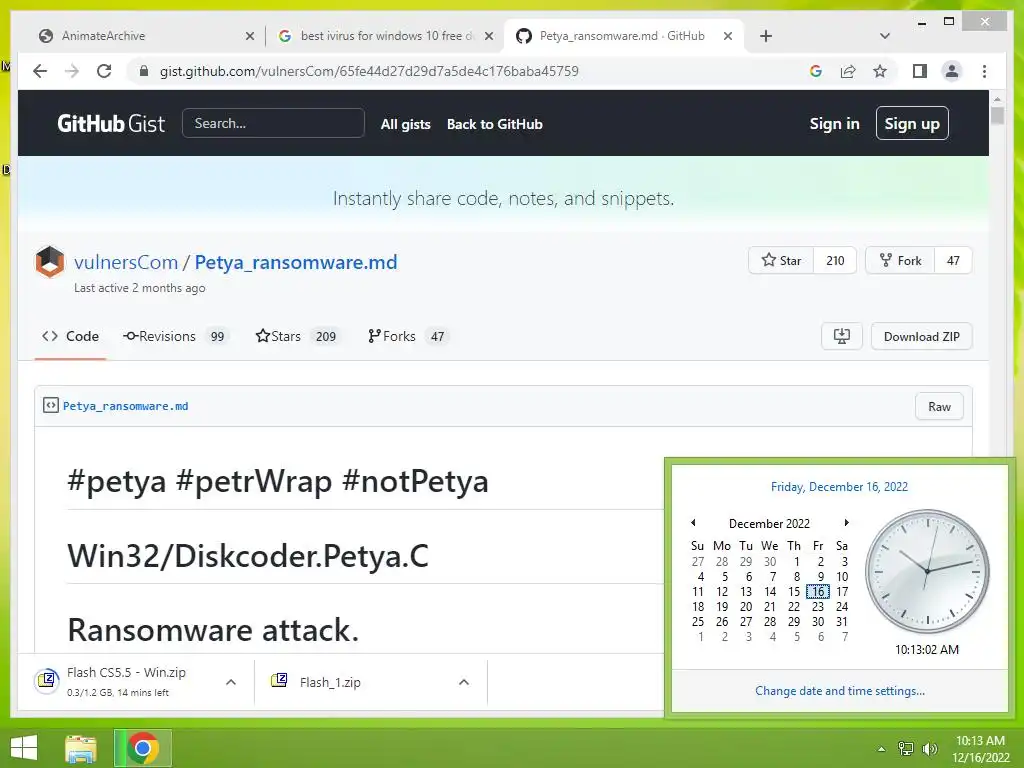The height and width of the screenshot is (768, 1024).
Task: Select December 16 in the calendar
Action: coord(818,592)
